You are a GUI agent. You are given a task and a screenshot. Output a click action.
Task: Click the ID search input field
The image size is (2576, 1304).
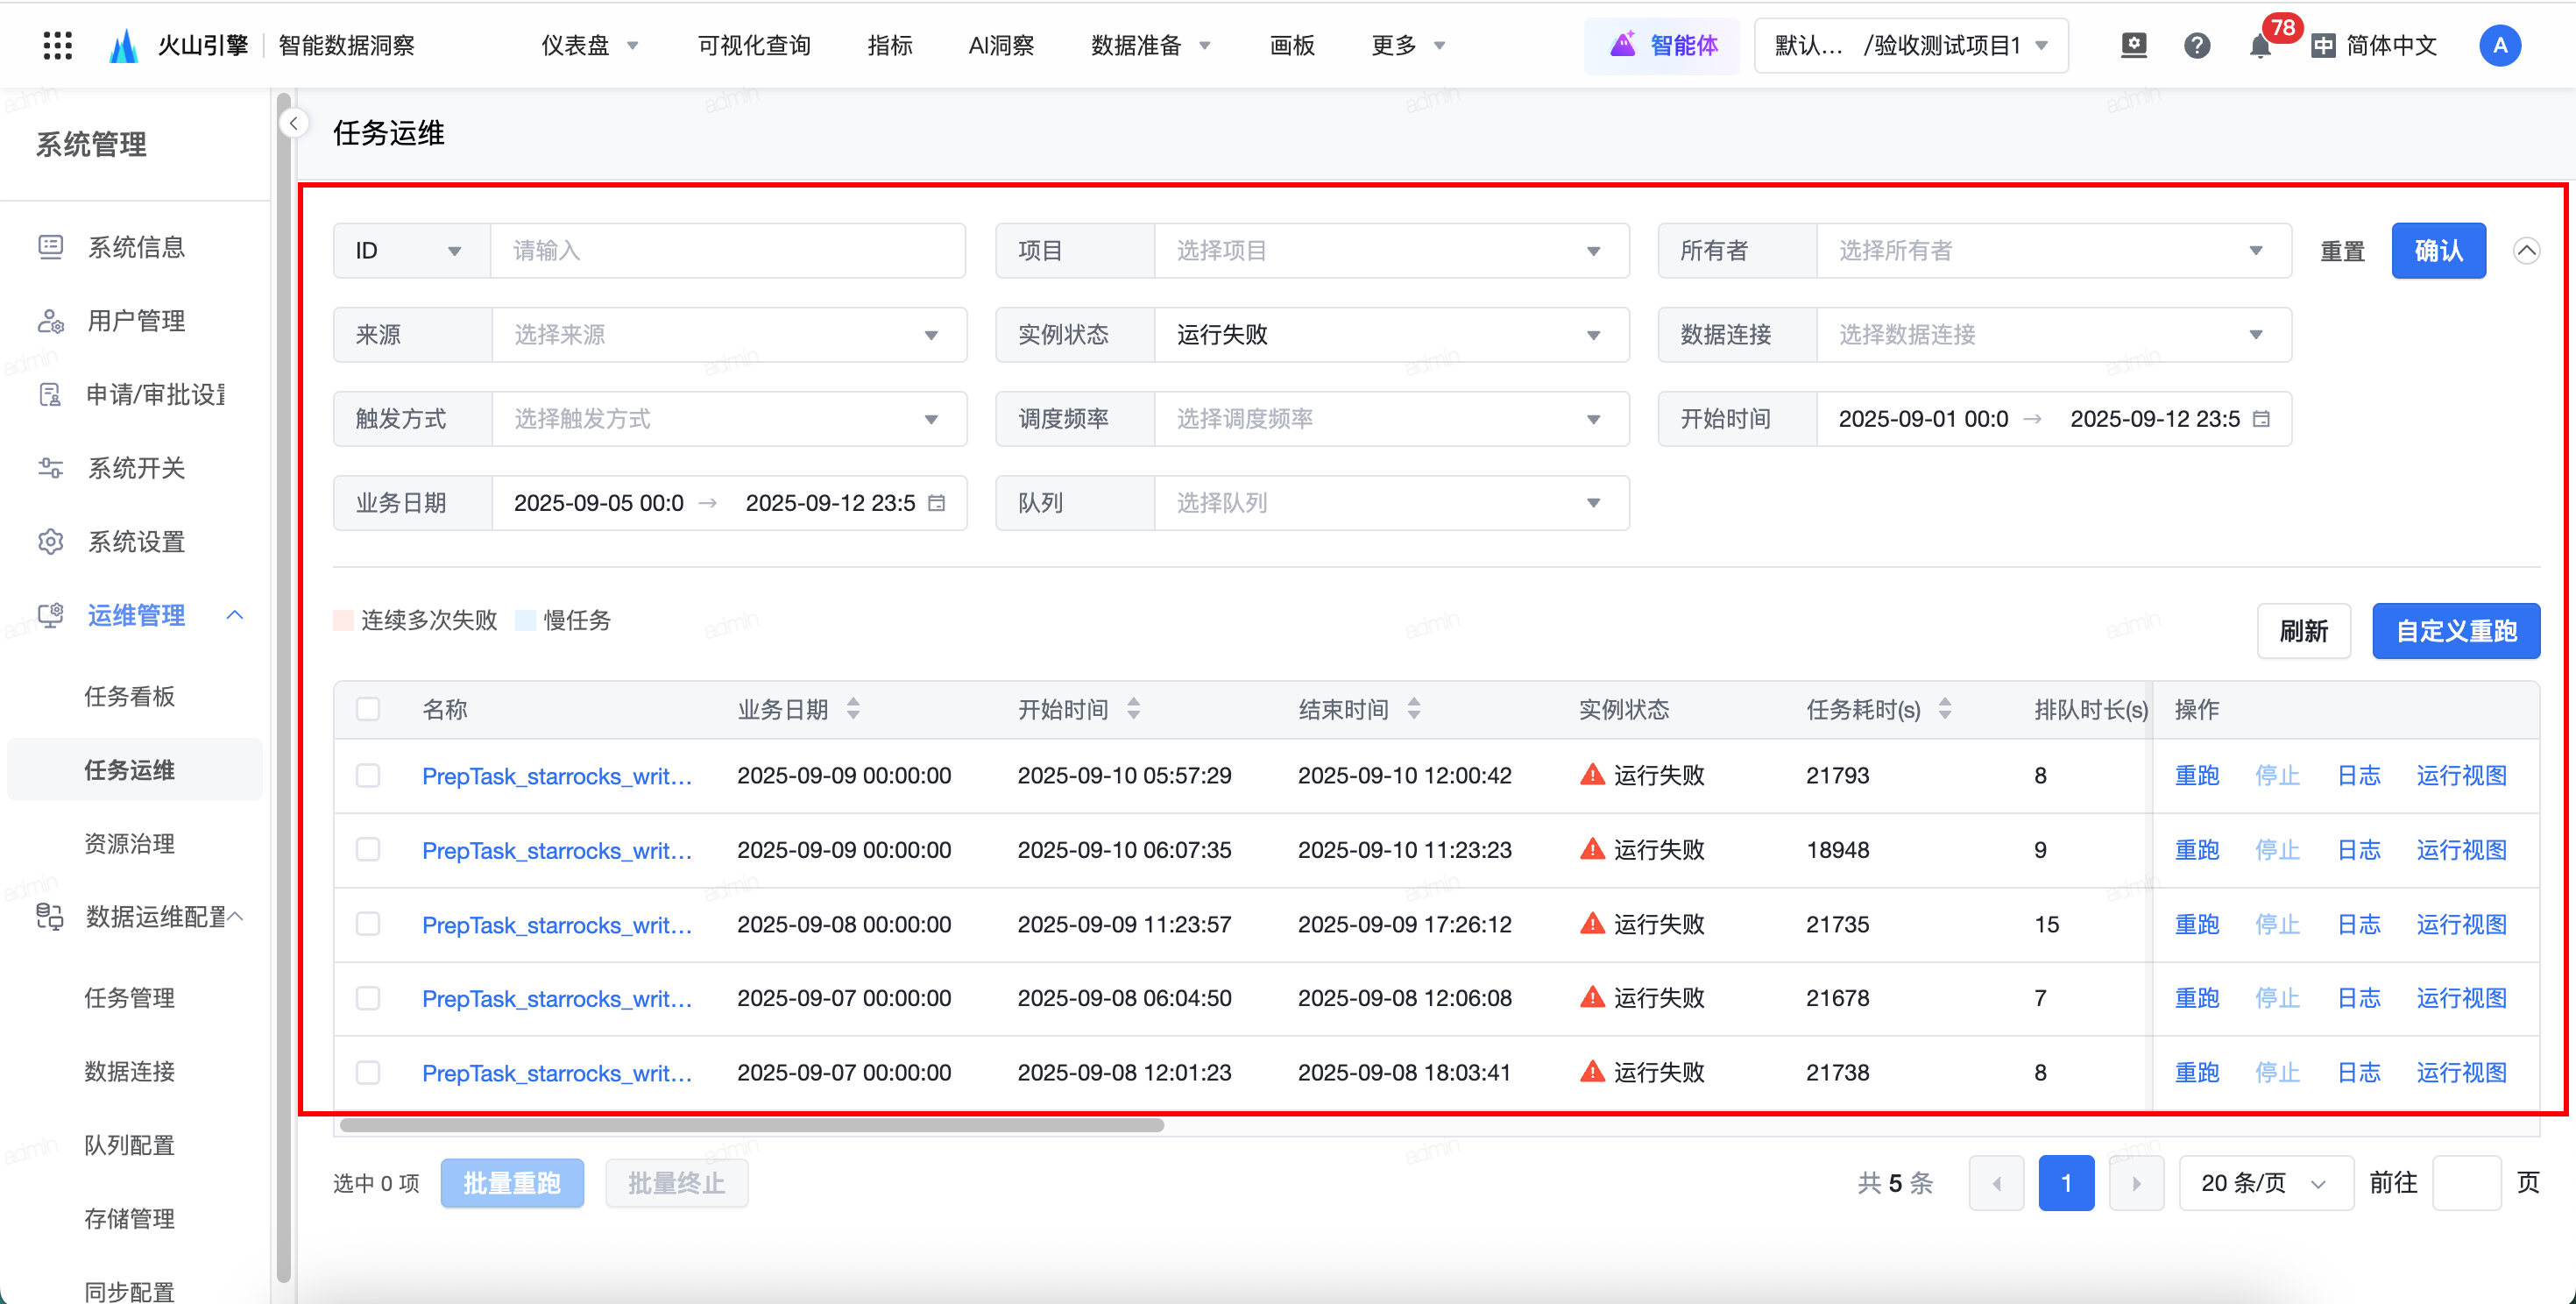point(727,251)
